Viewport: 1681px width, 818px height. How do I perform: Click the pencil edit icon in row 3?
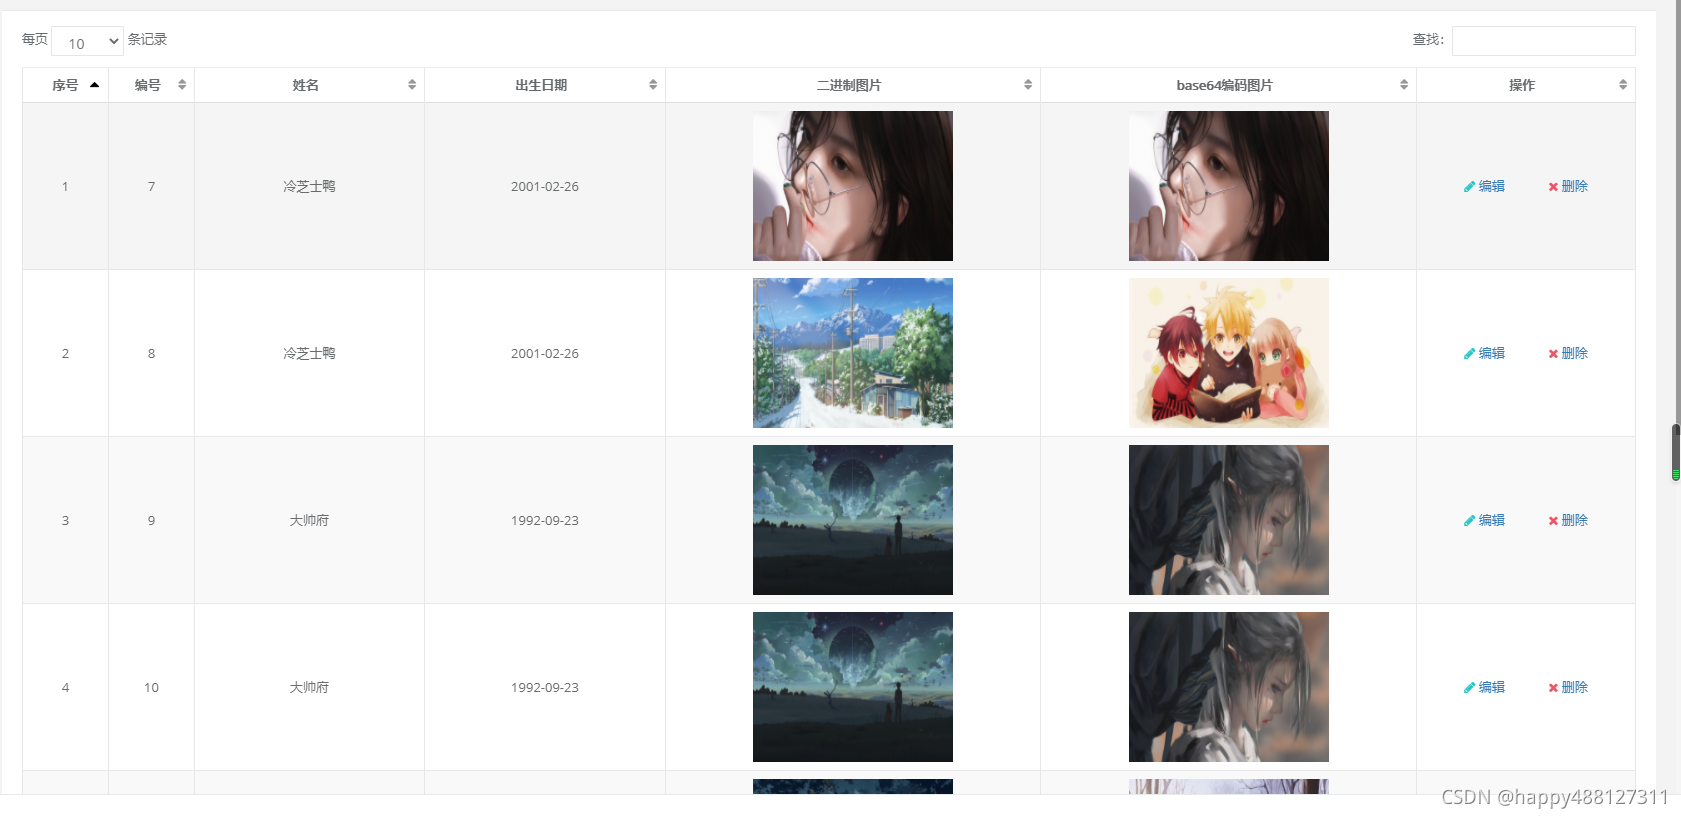(x=1469, y=521)
